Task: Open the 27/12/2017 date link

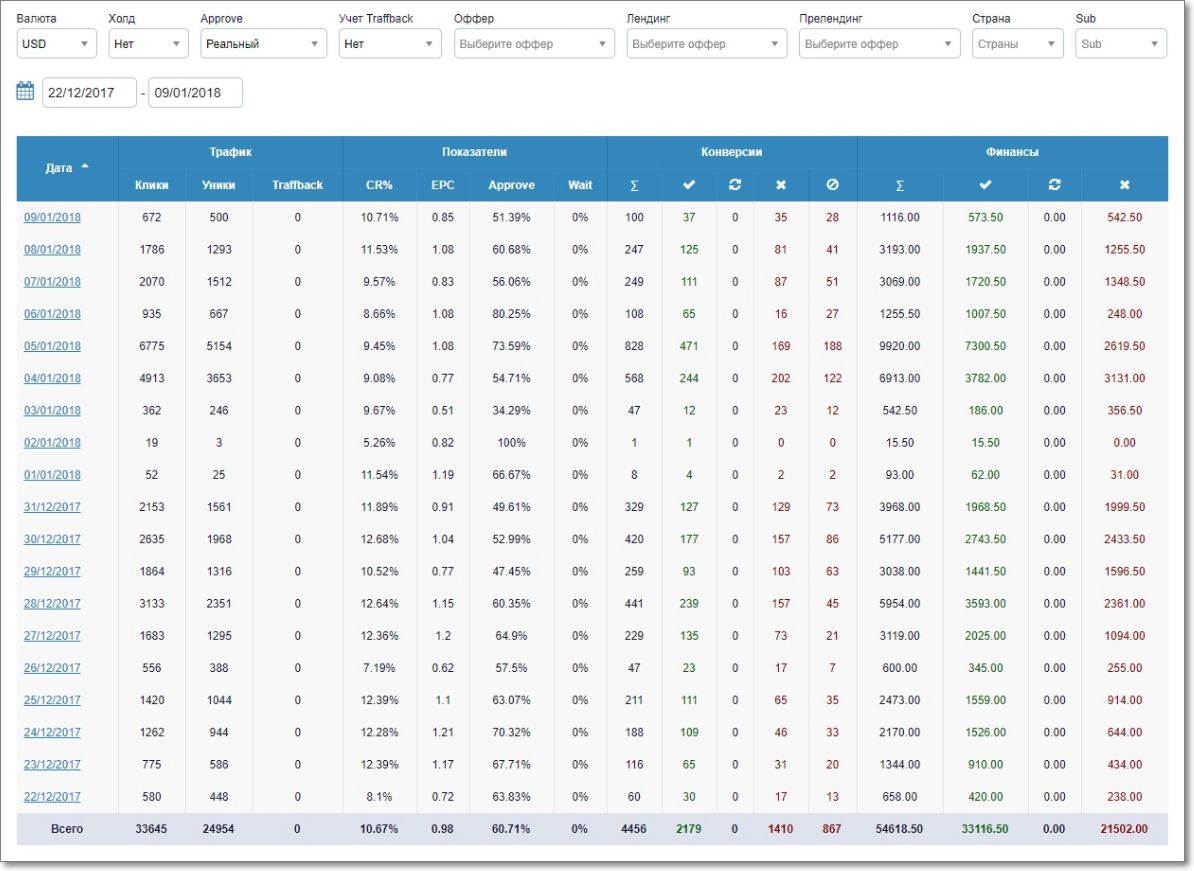Action: (x=53, y=636)
